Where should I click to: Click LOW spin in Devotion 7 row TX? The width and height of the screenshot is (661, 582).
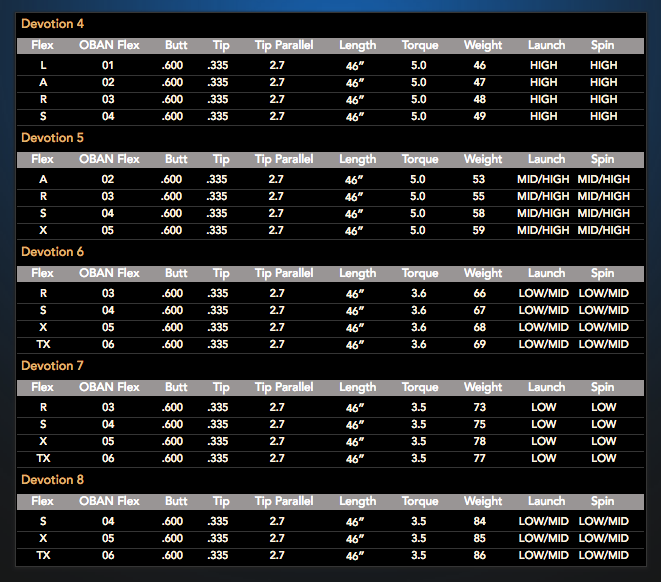(604, 459)
